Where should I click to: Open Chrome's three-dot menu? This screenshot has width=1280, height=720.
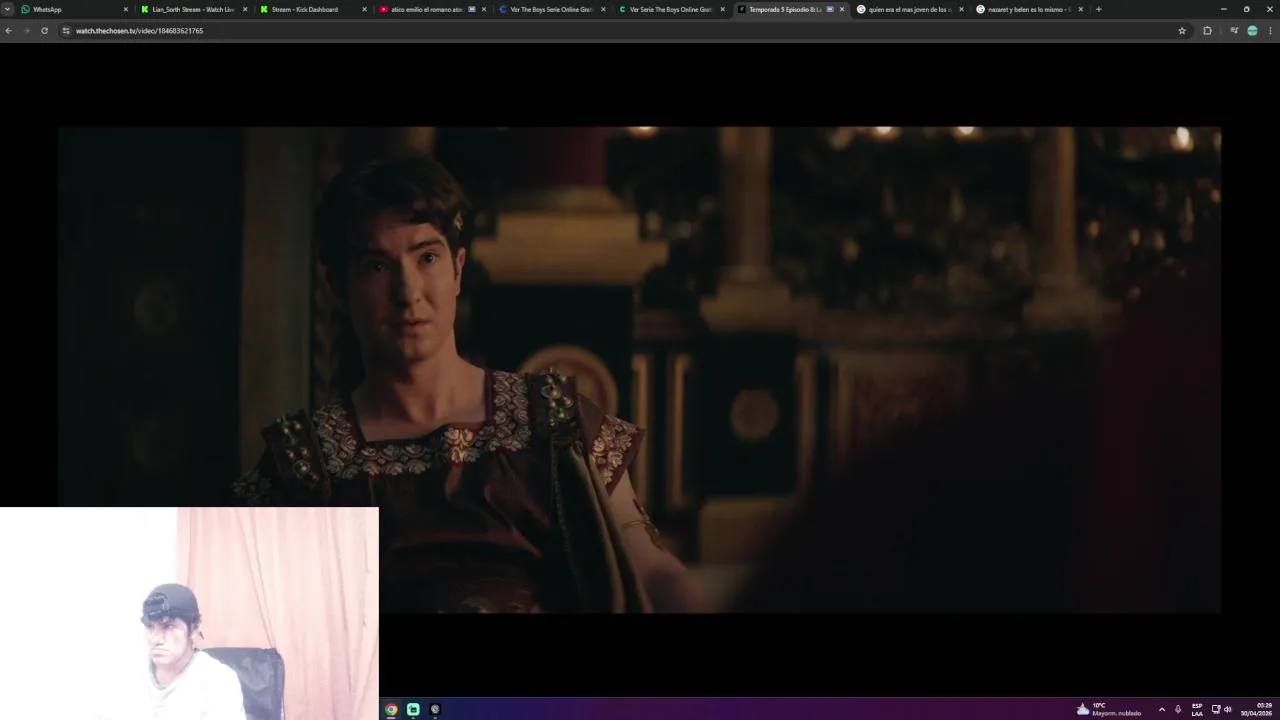(1270, 31)
